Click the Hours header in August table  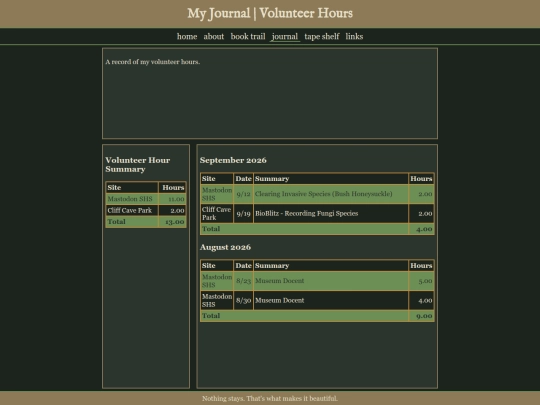coord(421,266)
